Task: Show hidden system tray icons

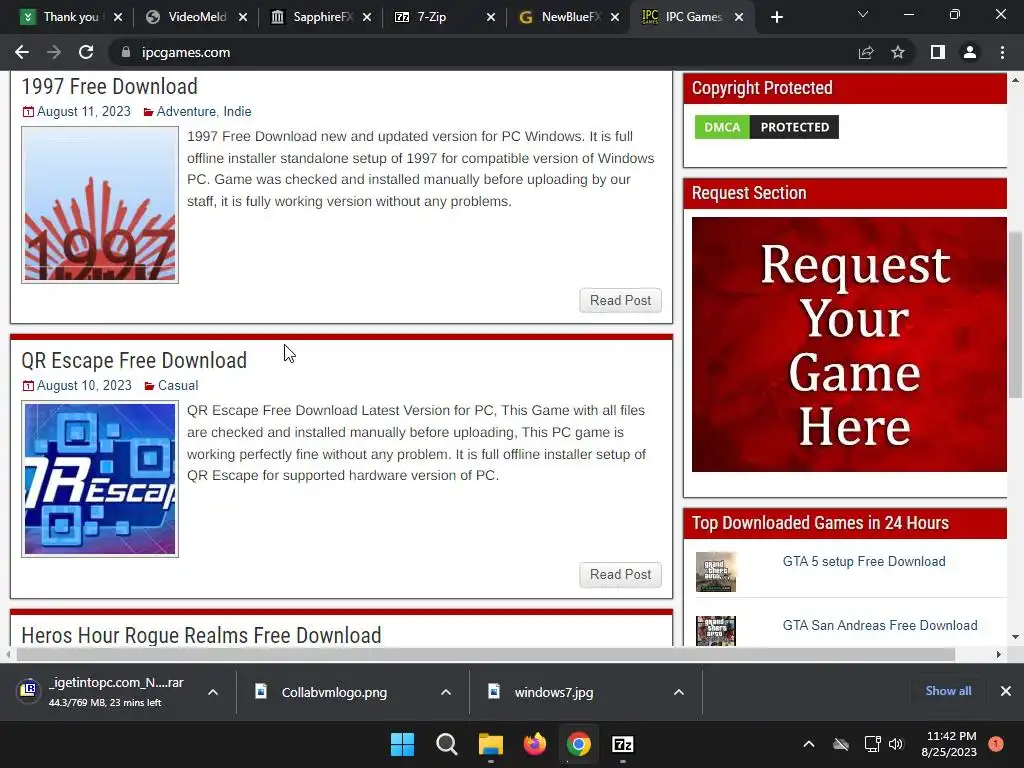Action: click(x=808, y=744)
